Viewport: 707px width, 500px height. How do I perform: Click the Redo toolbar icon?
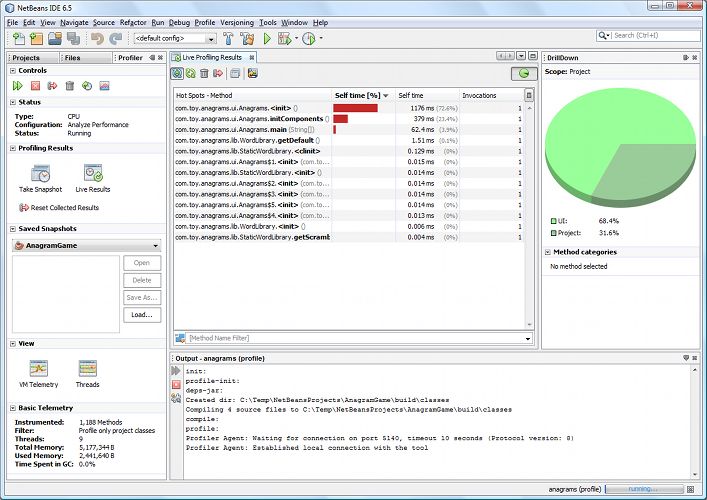tap(115, 39)
